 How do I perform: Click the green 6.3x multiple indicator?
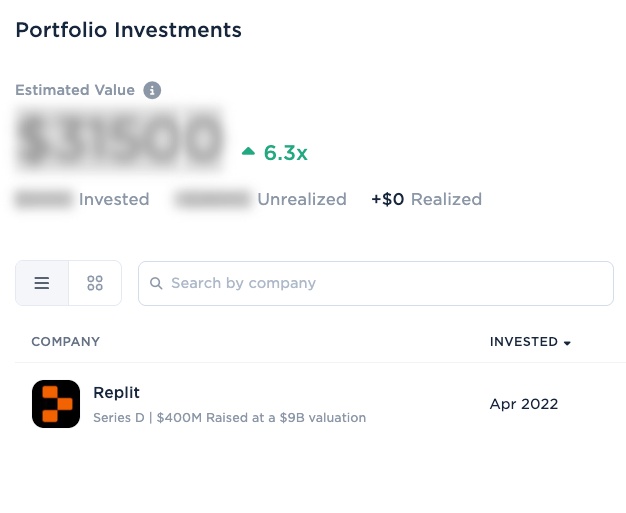(x=285, y=153)
